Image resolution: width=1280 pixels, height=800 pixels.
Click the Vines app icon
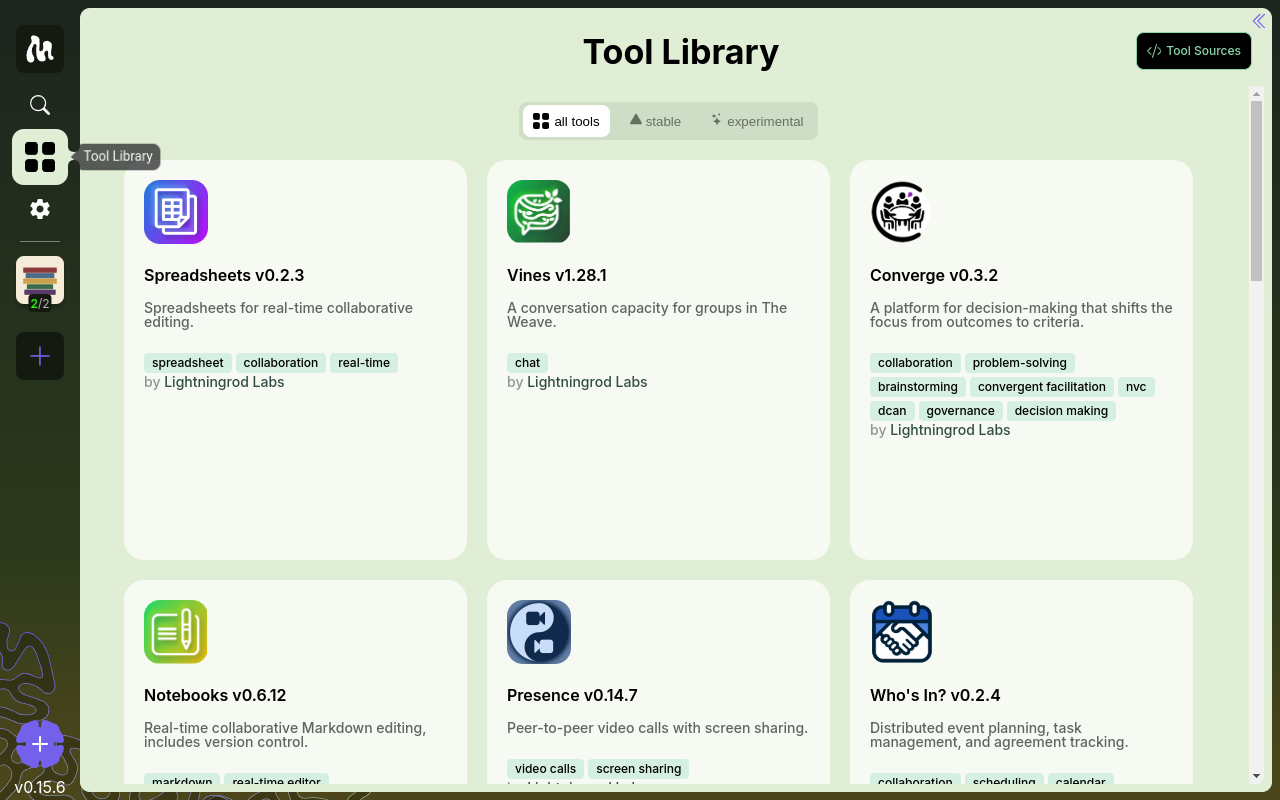(x=539, y=212)
